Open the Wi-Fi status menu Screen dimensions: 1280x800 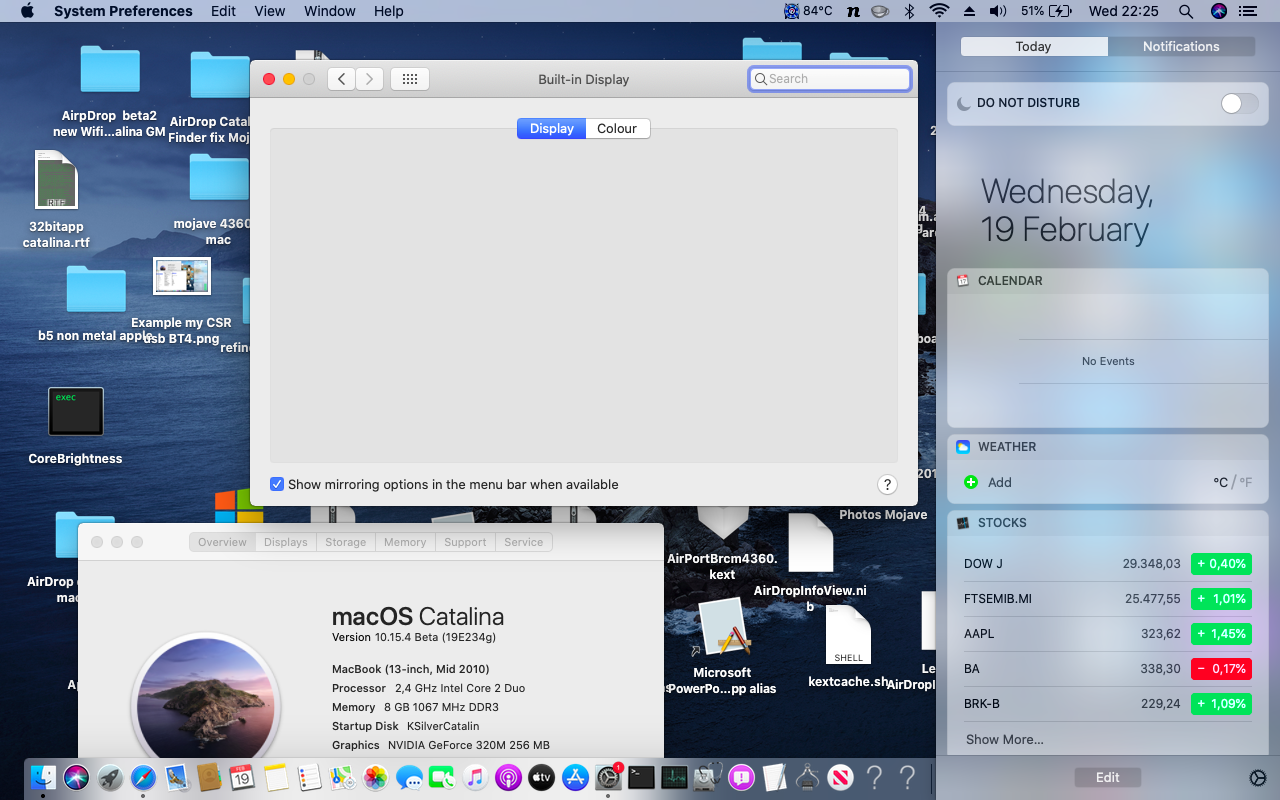point(939,11)
